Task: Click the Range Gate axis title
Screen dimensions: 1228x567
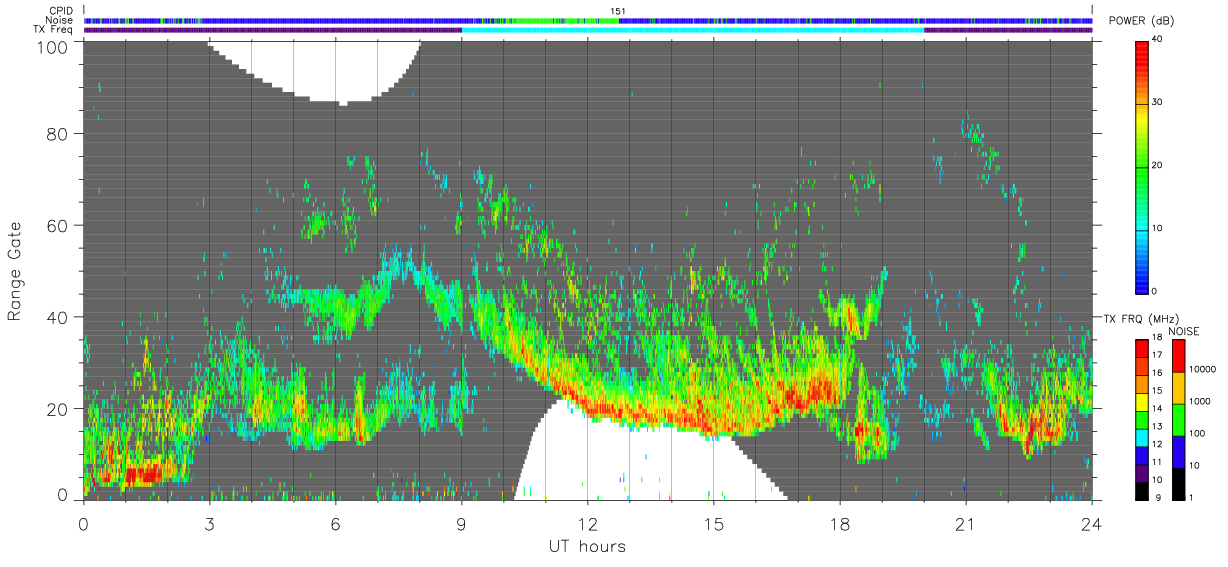Action: 15,271
